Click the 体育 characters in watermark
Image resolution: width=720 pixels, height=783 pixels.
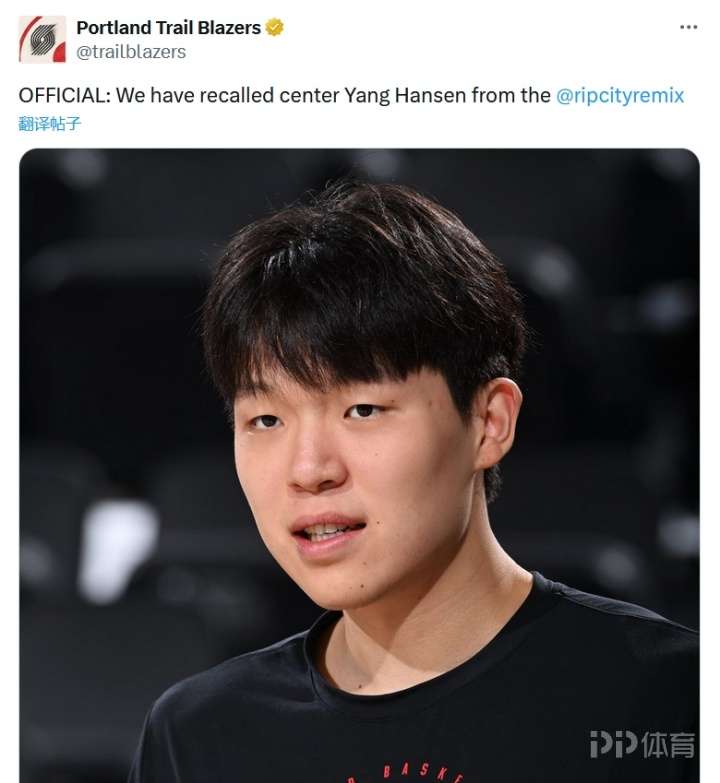[668, 745]
